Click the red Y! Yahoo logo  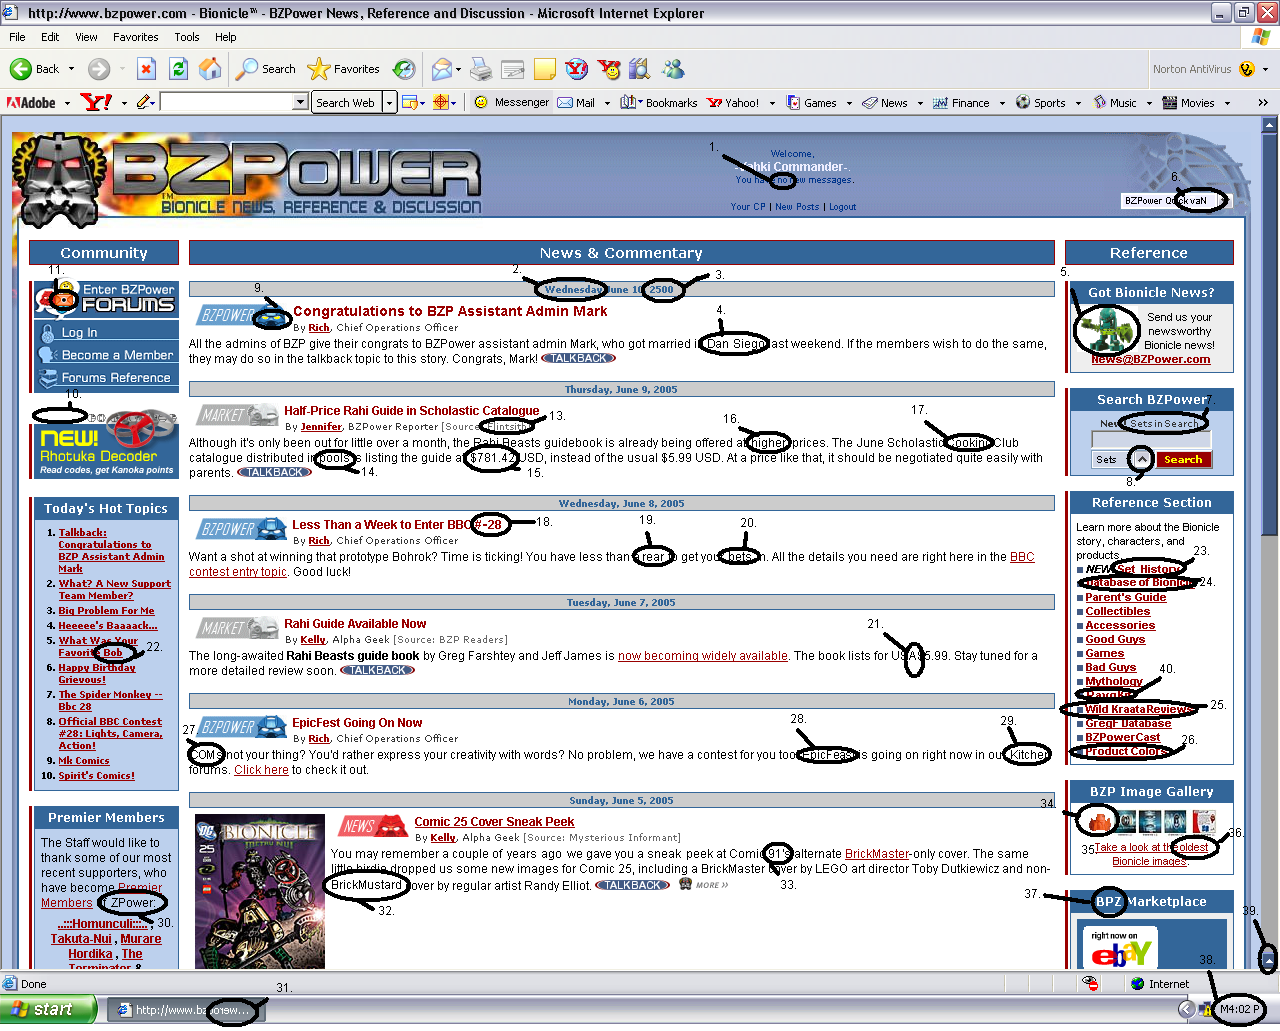click(x=97, y=102)
